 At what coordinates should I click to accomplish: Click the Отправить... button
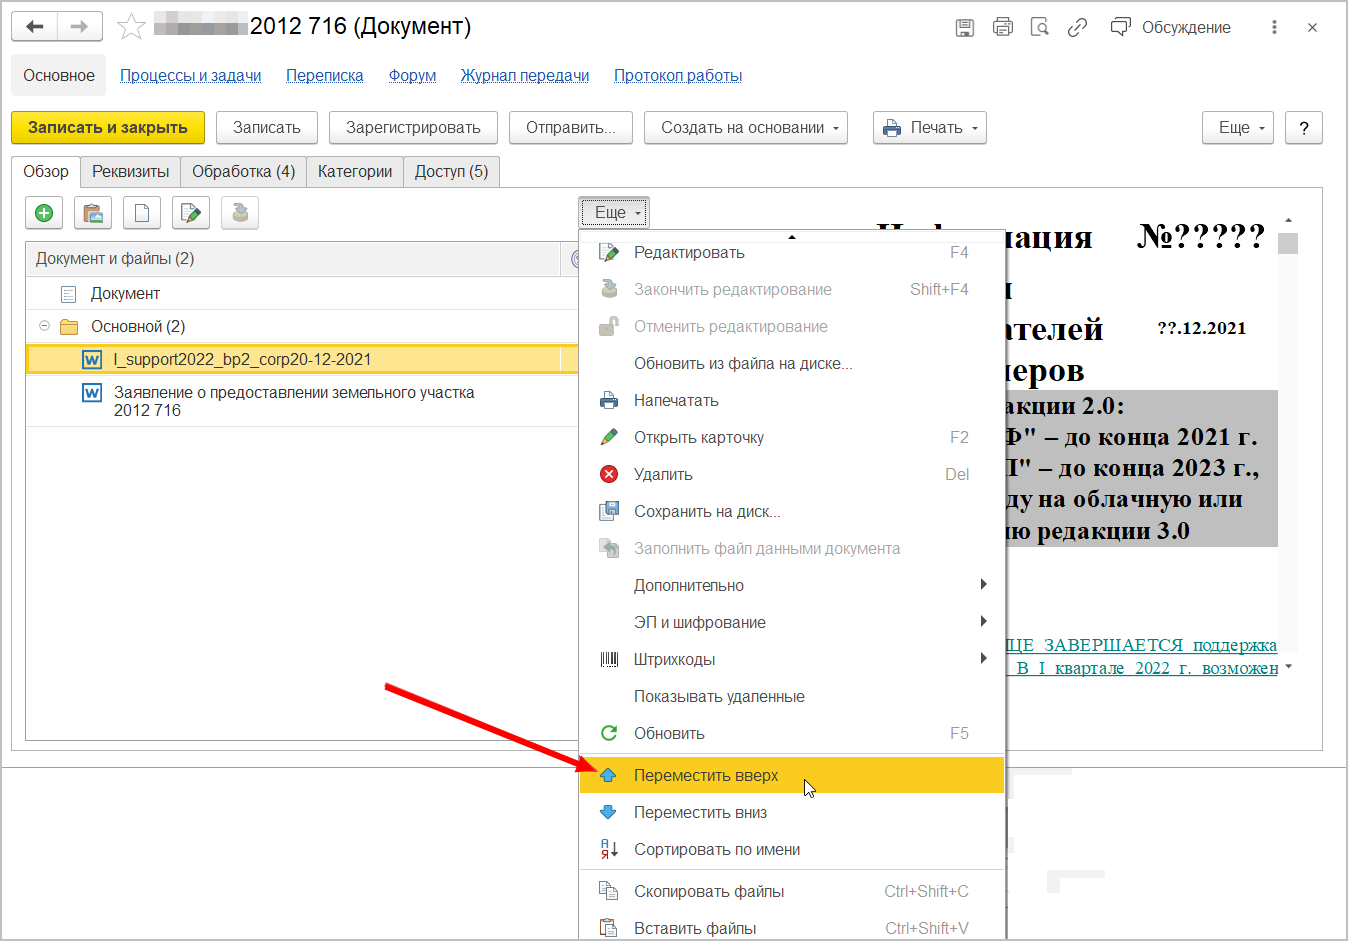[x=571, y=128]
